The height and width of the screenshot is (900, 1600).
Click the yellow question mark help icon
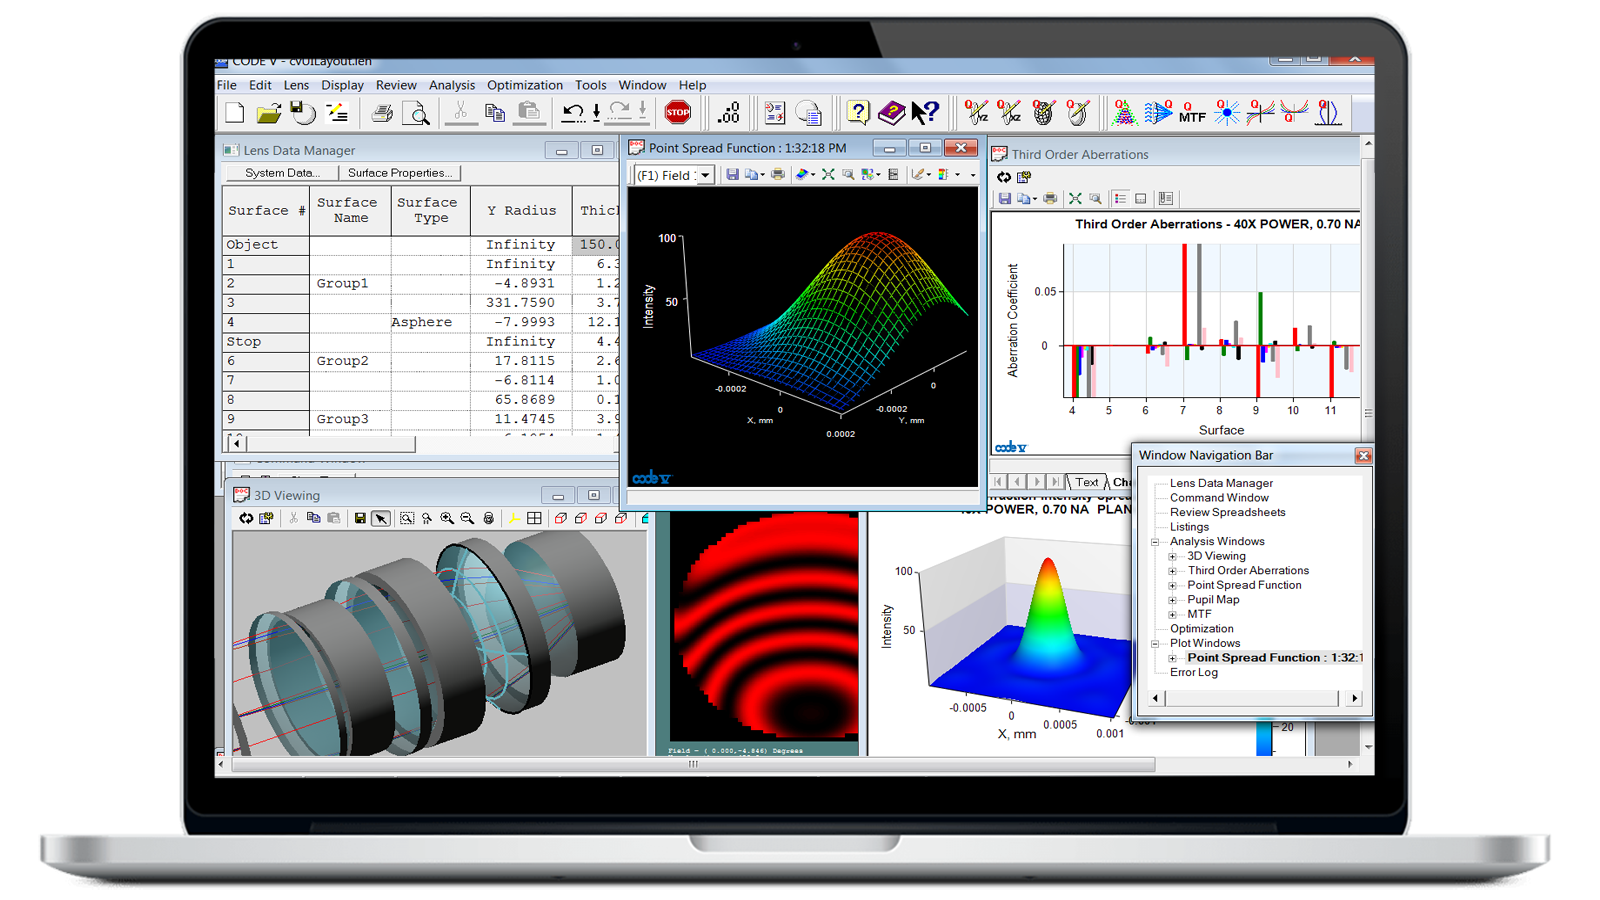point(858,113)
